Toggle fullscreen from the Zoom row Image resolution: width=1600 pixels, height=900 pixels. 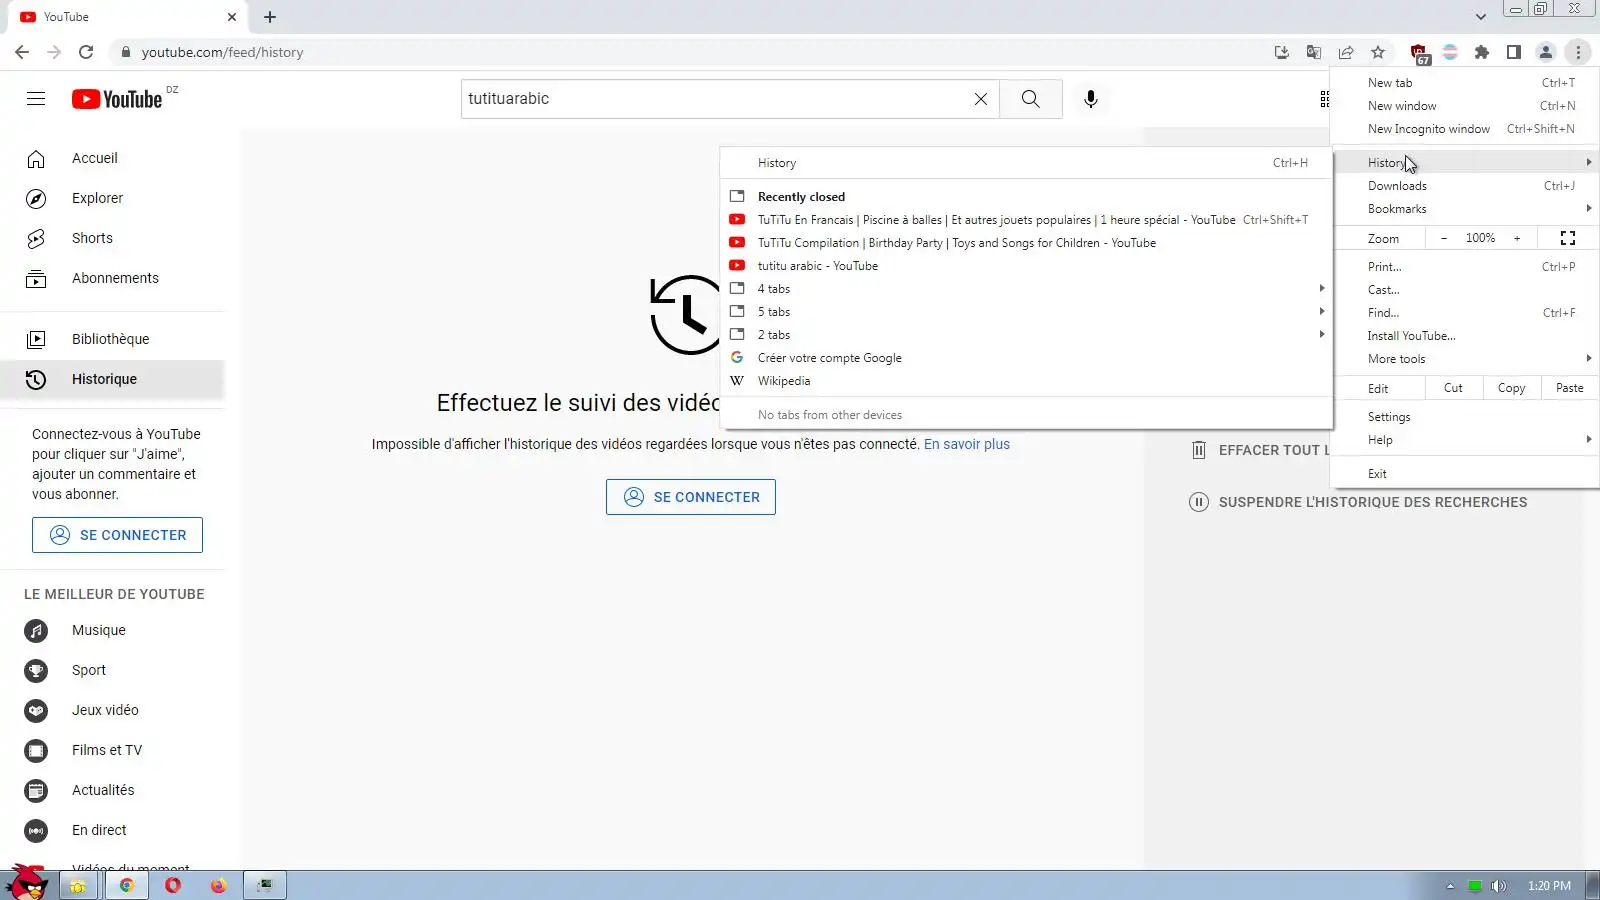click(1568, 238)
